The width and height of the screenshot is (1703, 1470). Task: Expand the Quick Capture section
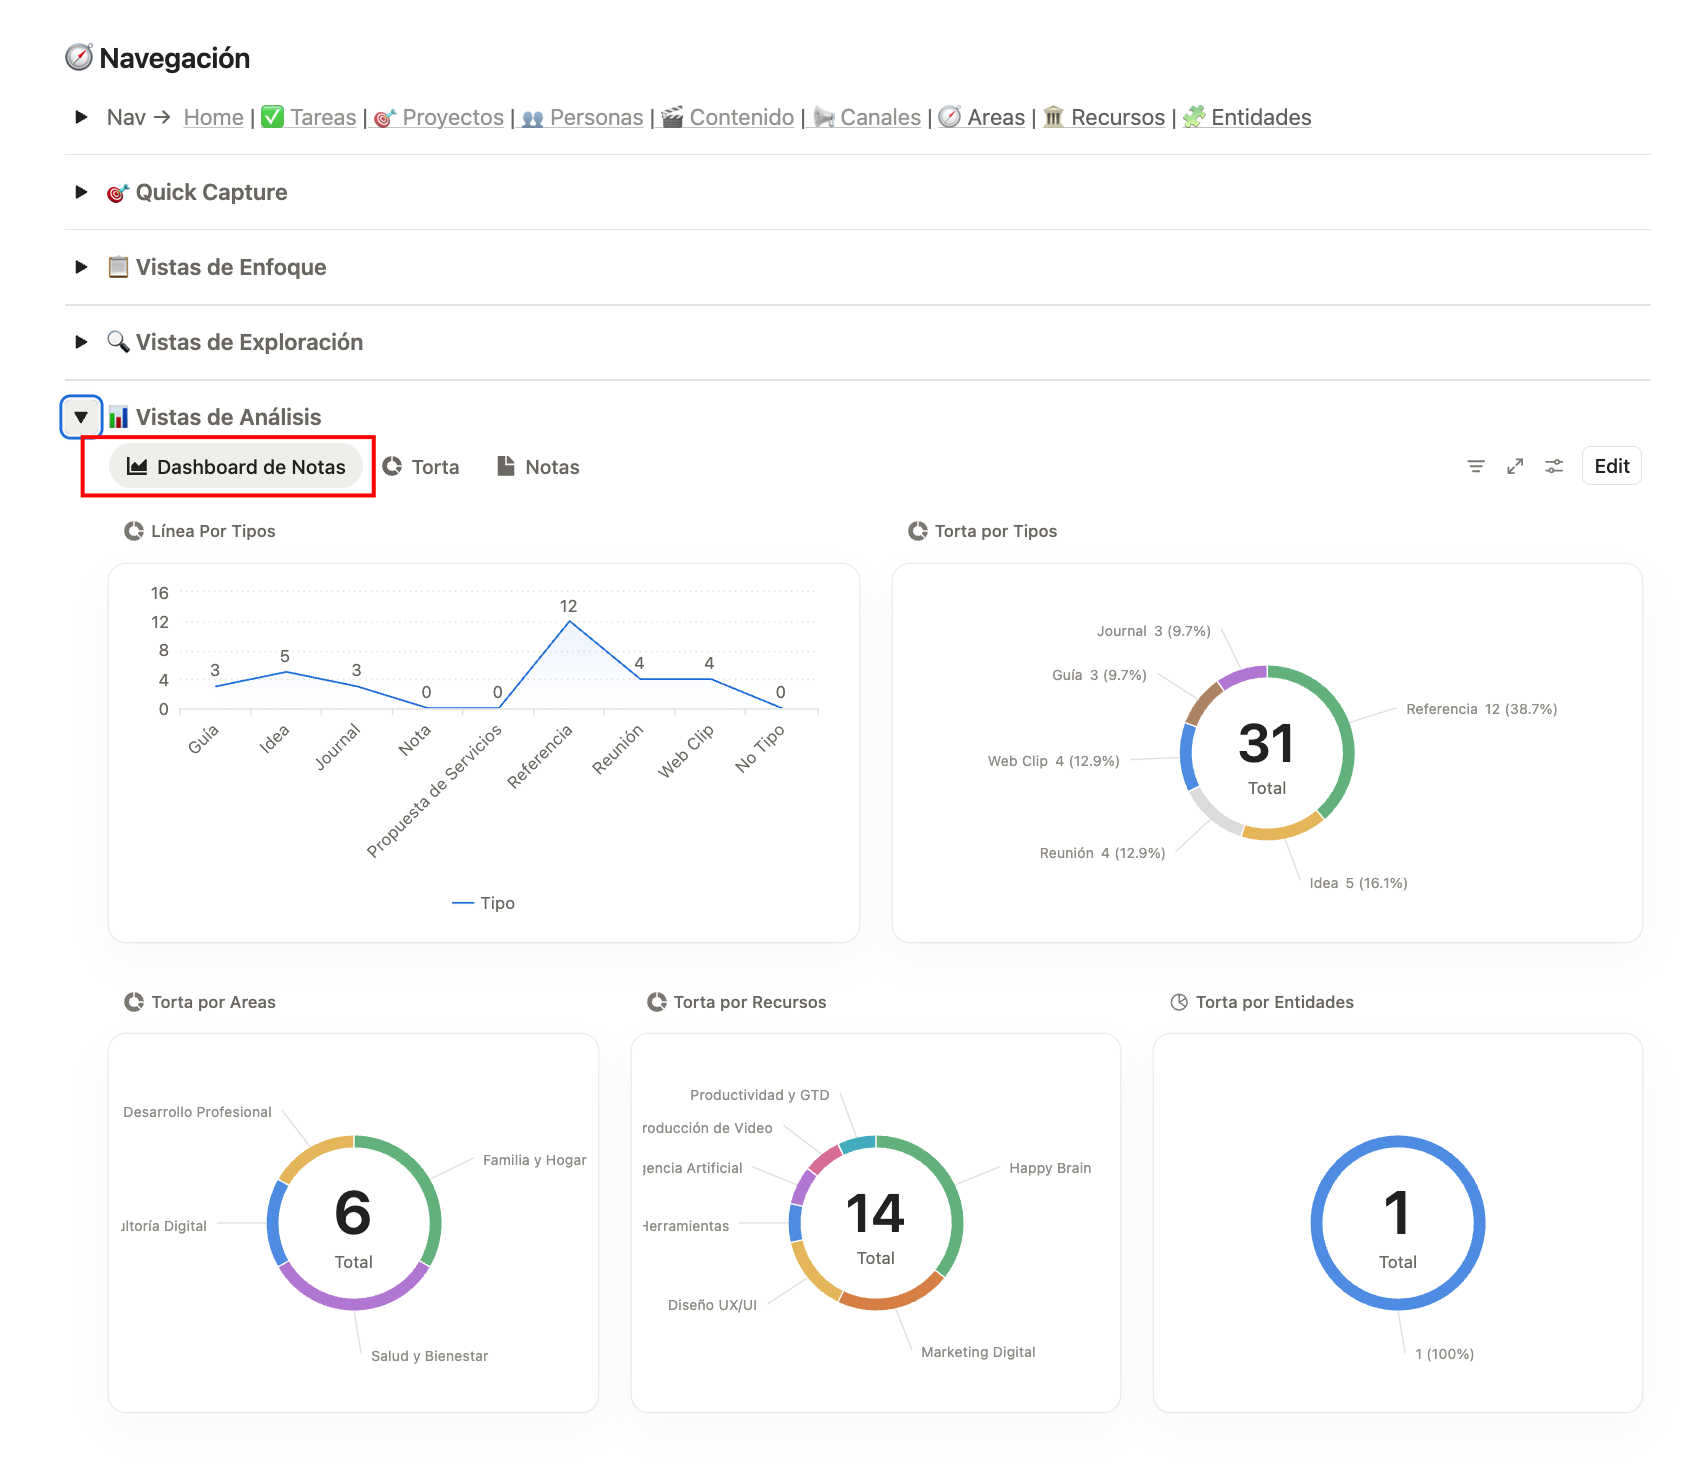(81, 192)
